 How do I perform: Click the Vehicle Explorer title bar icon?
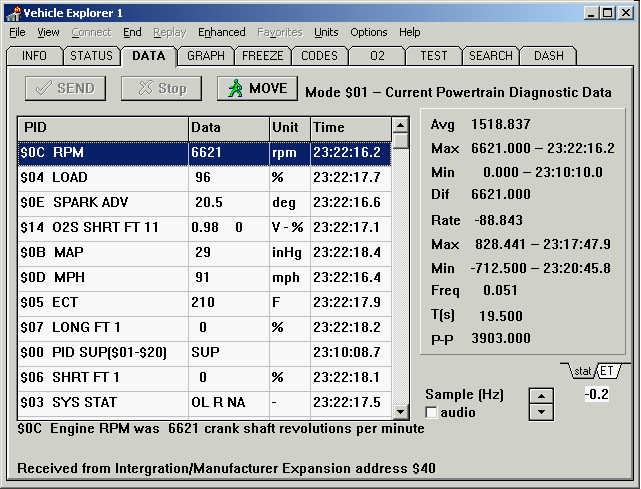pos(14,13)
